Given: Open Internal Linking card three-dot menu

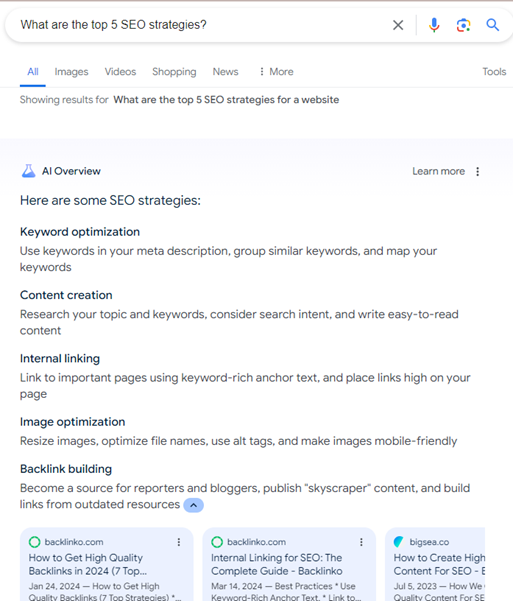Looking at the screenshot, I should click(x=361, y=542).
